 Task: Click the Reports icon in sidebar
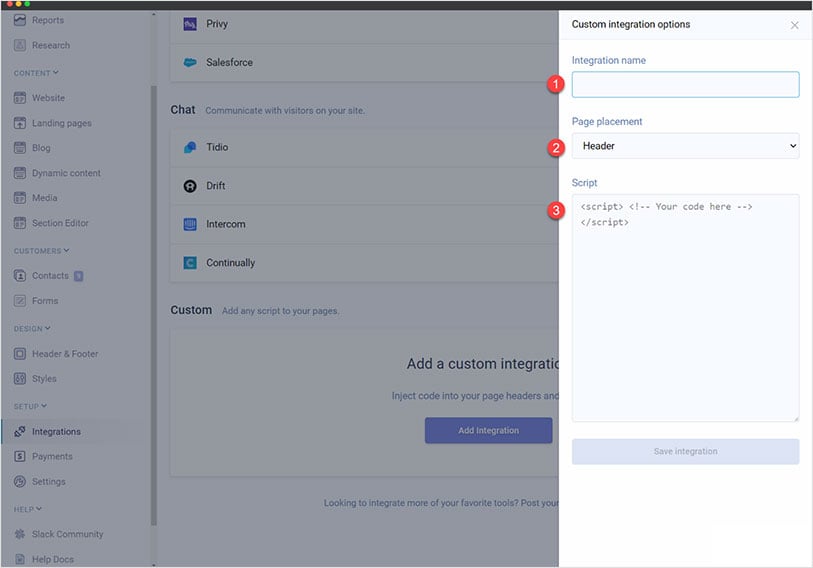point(20,20)
